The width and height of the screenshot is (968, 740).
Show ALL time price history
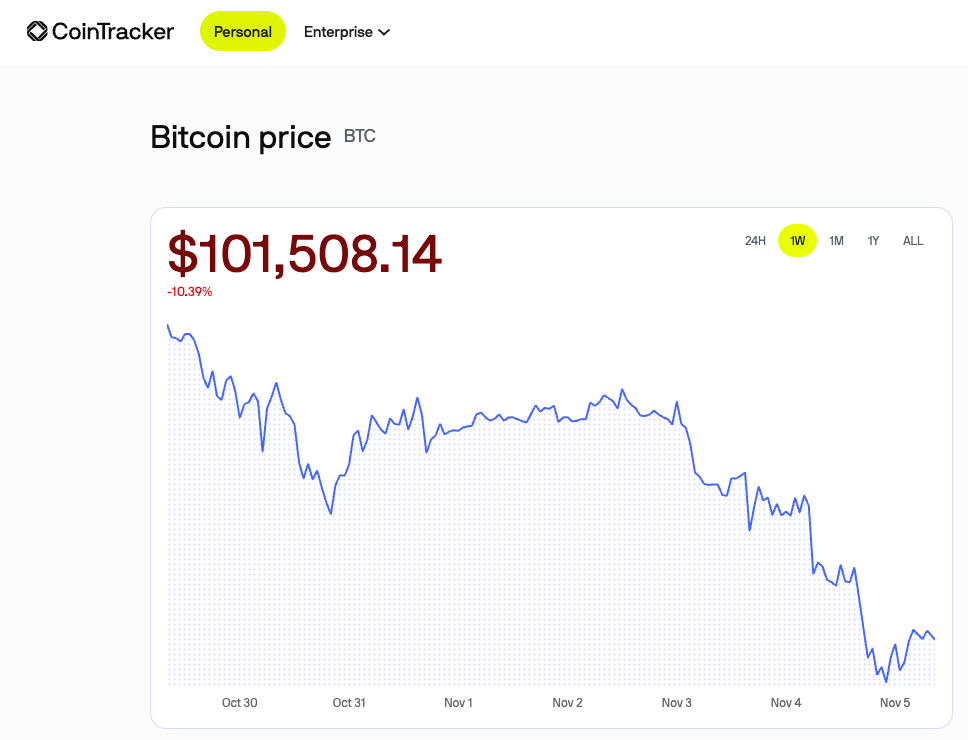click(913, 241)
